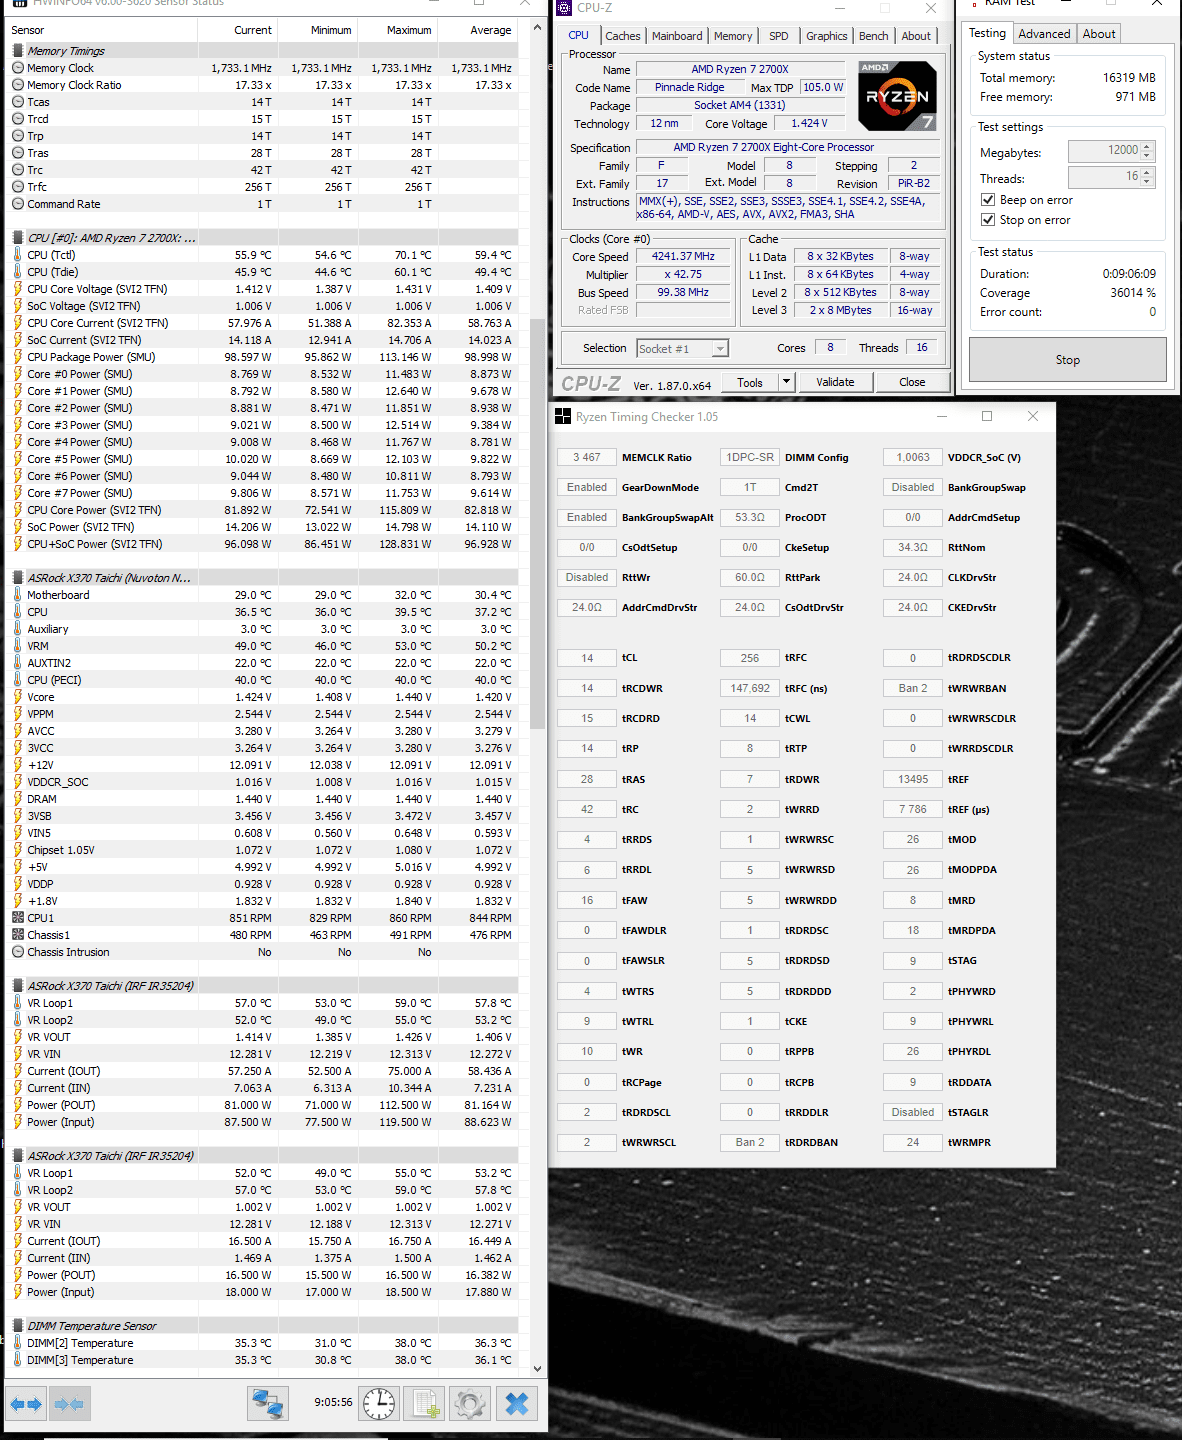This screenshot has width=1182, height=1440.
Task: Open the Tools dropdown arrow in CPU-Z
Action: [786, 382]
